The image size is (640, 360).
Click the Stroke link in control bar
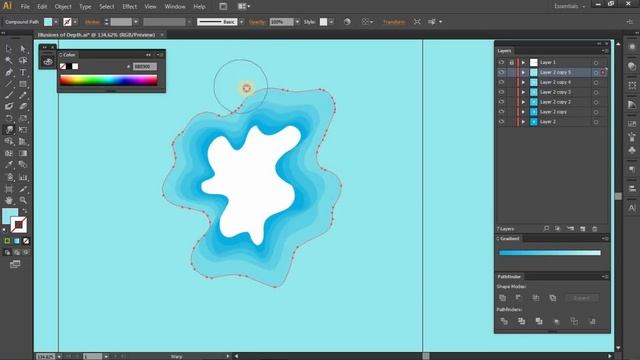point(92,22)
